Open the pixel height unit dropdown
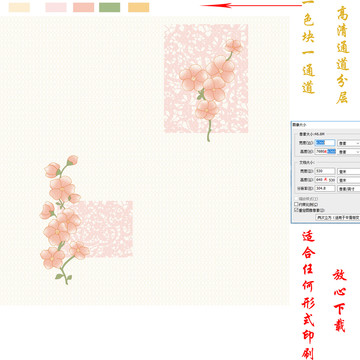 coord(349,152)
